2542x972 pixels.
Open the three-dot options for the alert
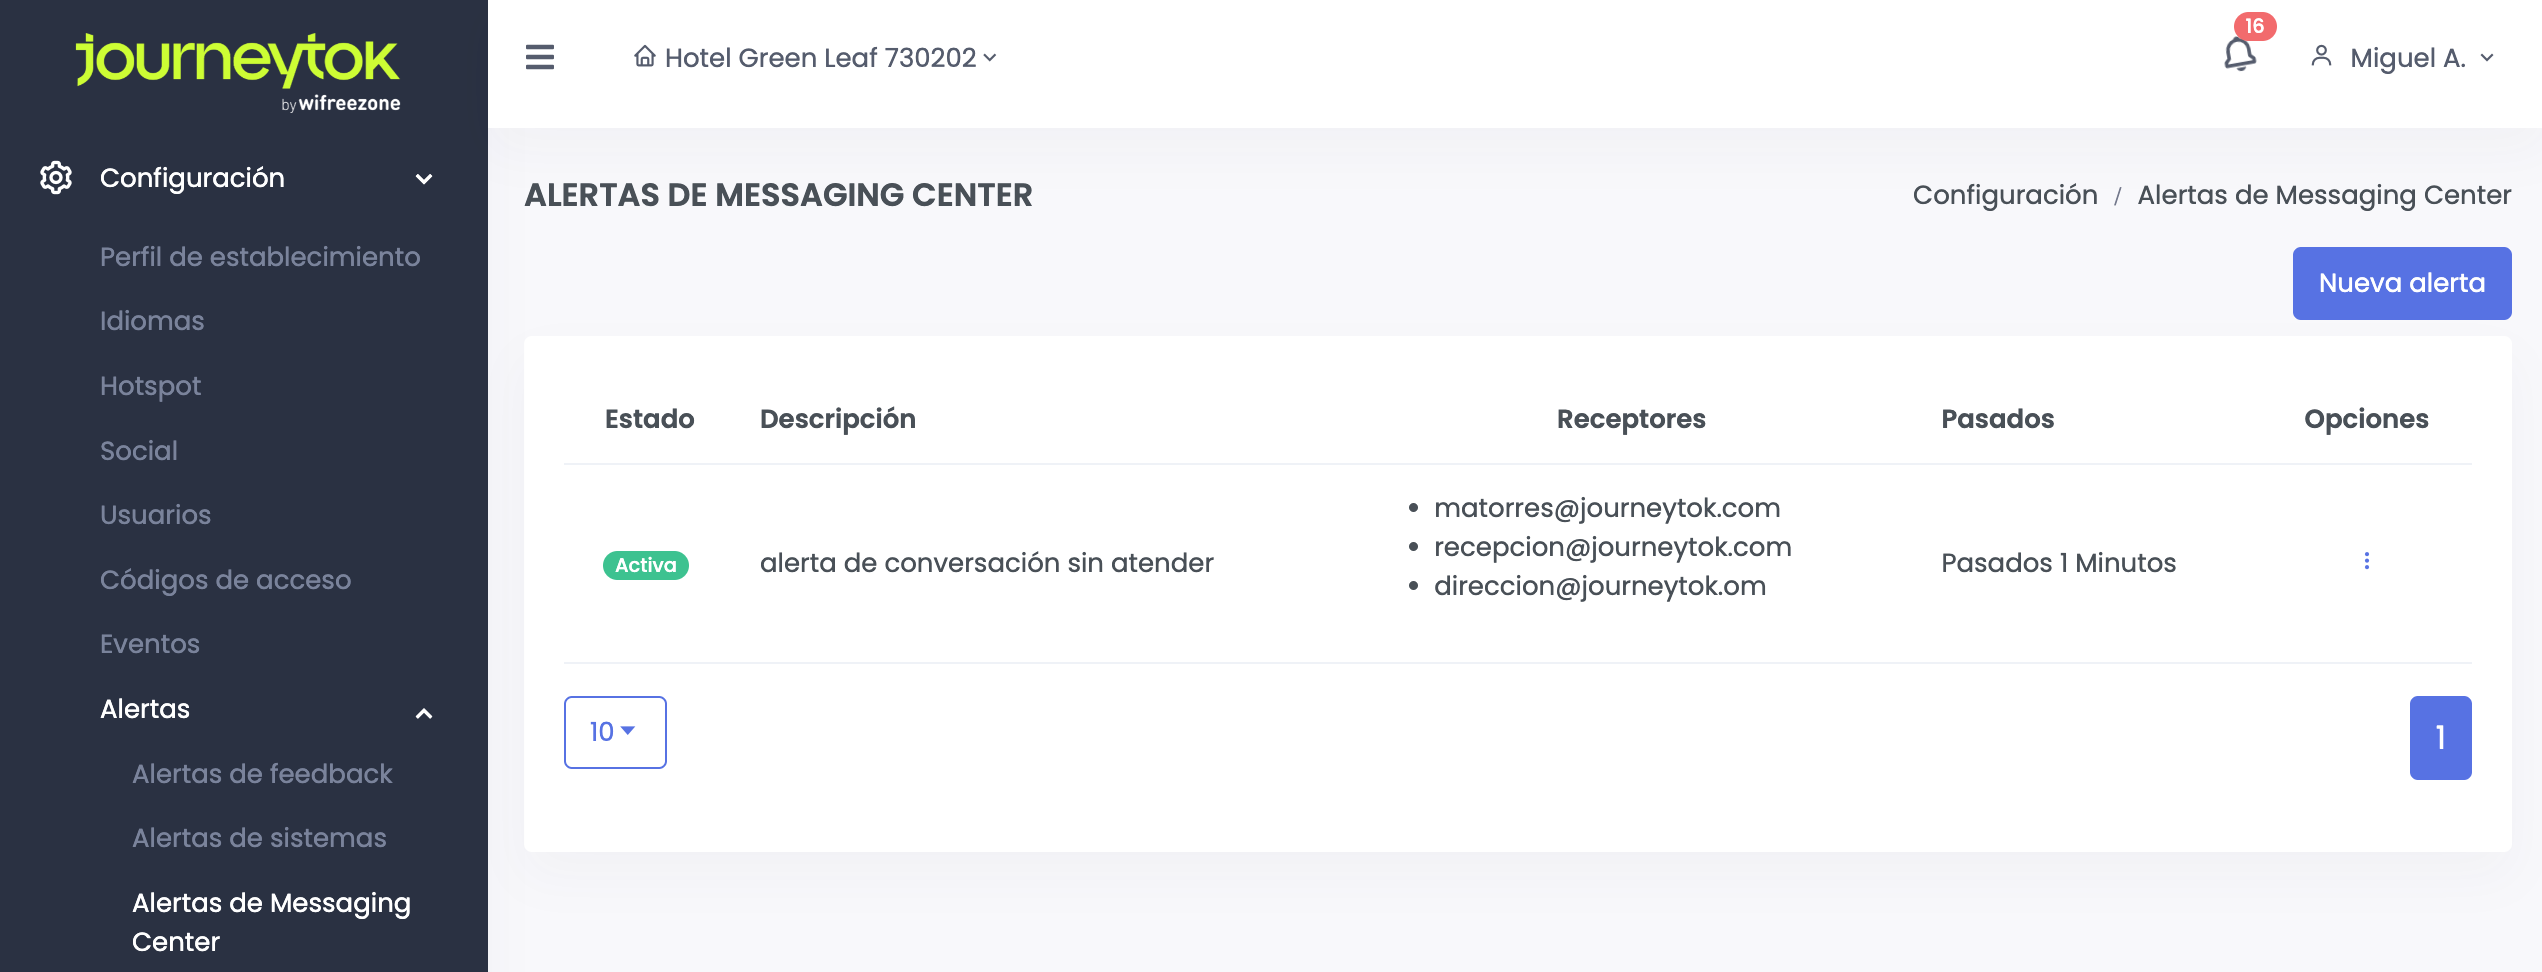pos(2366,561)
